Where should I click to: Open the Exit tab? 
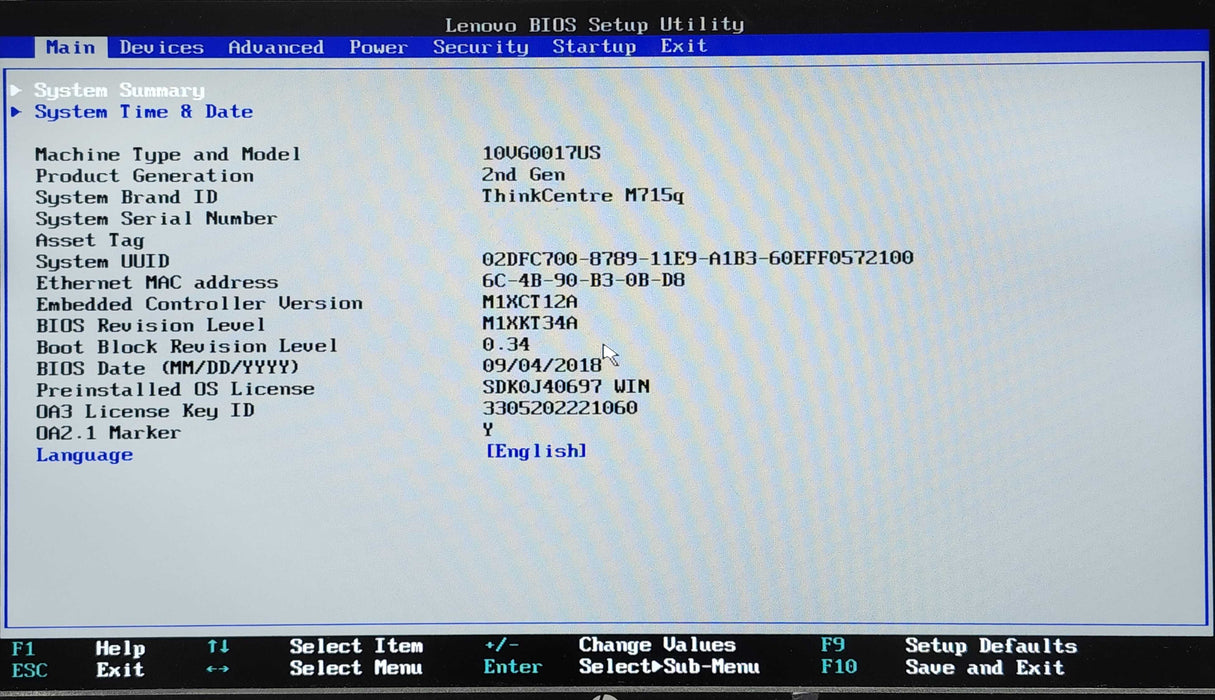pyautogui.click(x=684, y=46)
